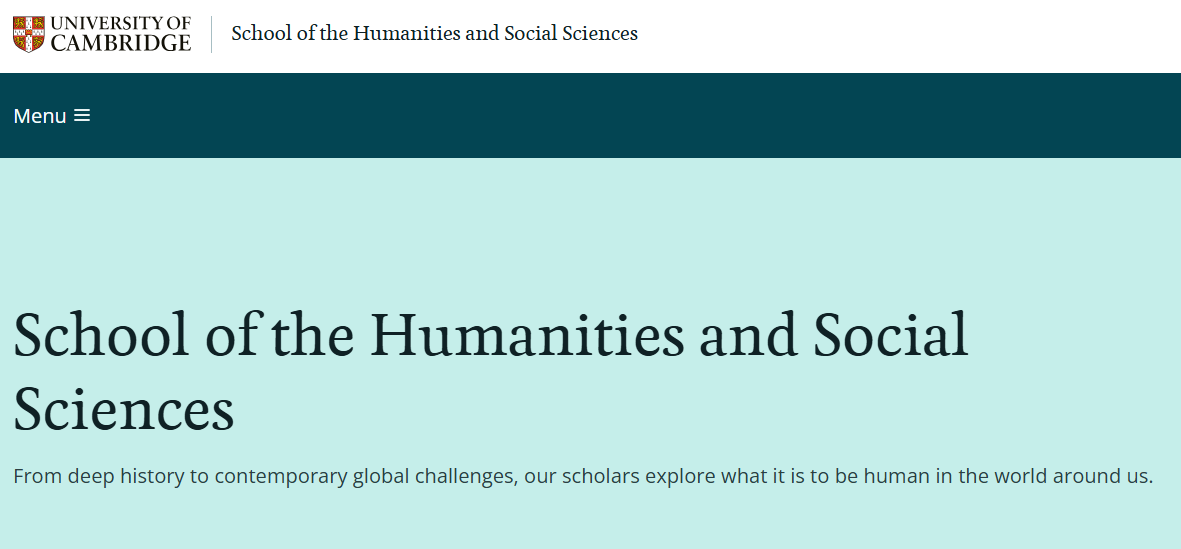The image size is (1181, 549).
Task: Click the 'CAMBRIDGE' wordmark in the logo
Action: (120, 43)
